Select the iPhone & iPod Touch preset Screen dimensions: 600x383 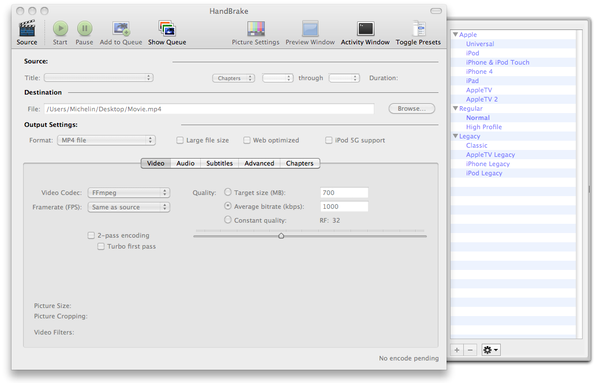coord(497,62)
